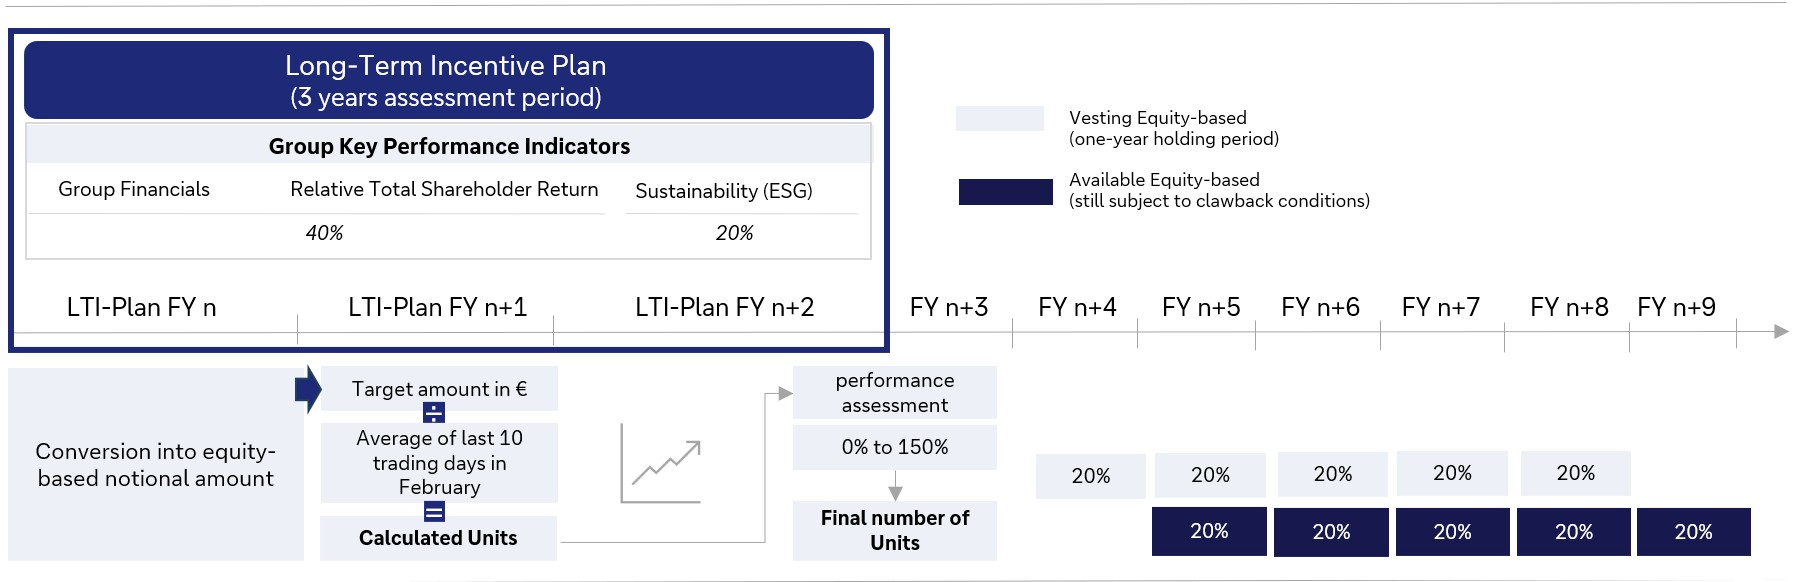Select the LTI-Plan FY n+1 label
This screenshot has width=1802, height=582.
tap(437, 307)
